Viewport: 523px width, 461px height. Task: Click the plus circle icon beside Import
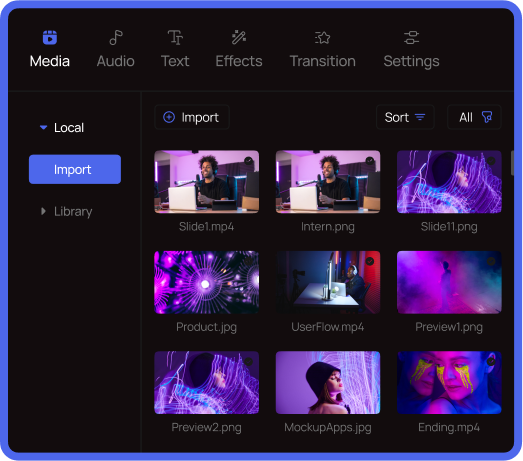click(169, 117)
